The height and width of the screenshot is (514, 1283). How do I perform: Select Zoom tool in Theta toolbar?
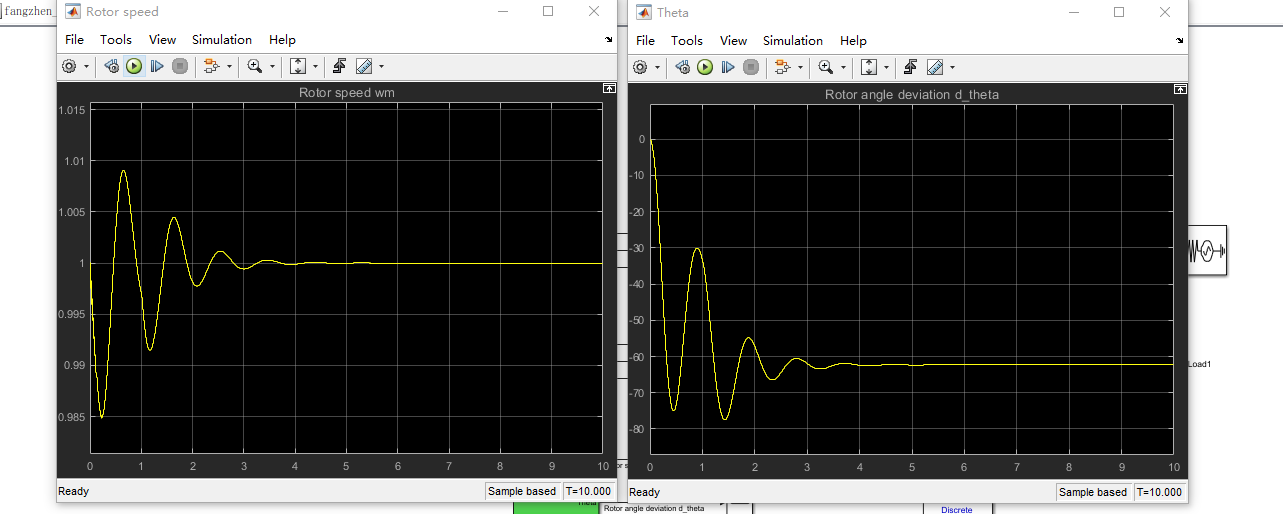tap(826, 67)
